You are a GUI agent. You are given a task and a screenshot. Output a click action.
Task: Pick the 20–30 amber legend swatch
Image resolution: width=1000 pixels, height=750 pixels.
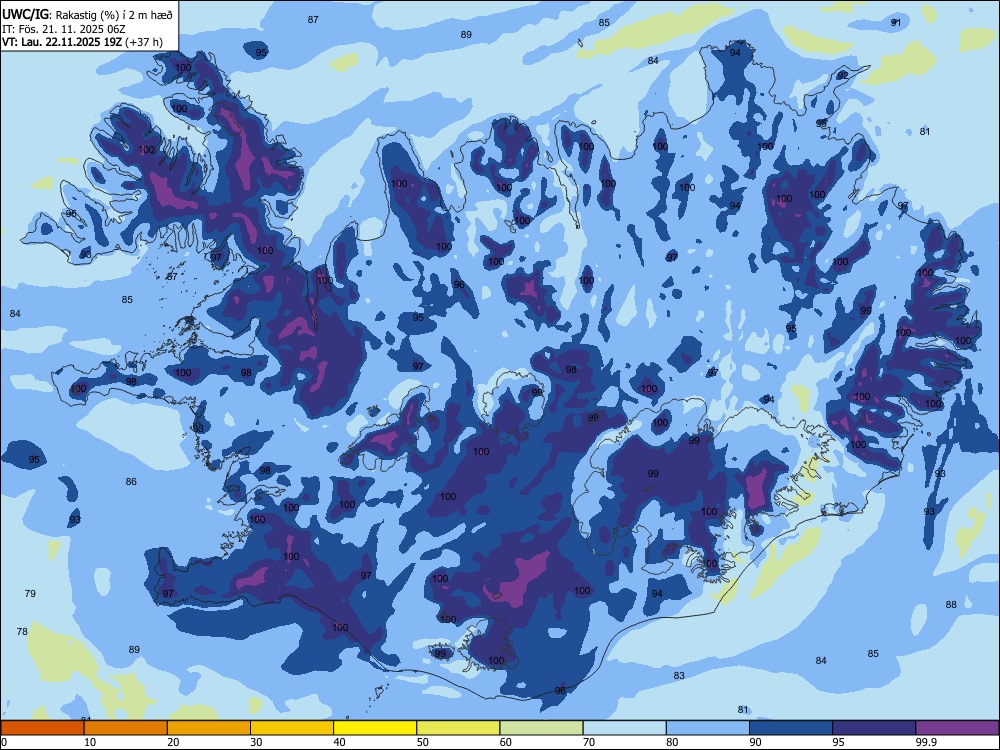pyautogui.click(x=209, y=728)
